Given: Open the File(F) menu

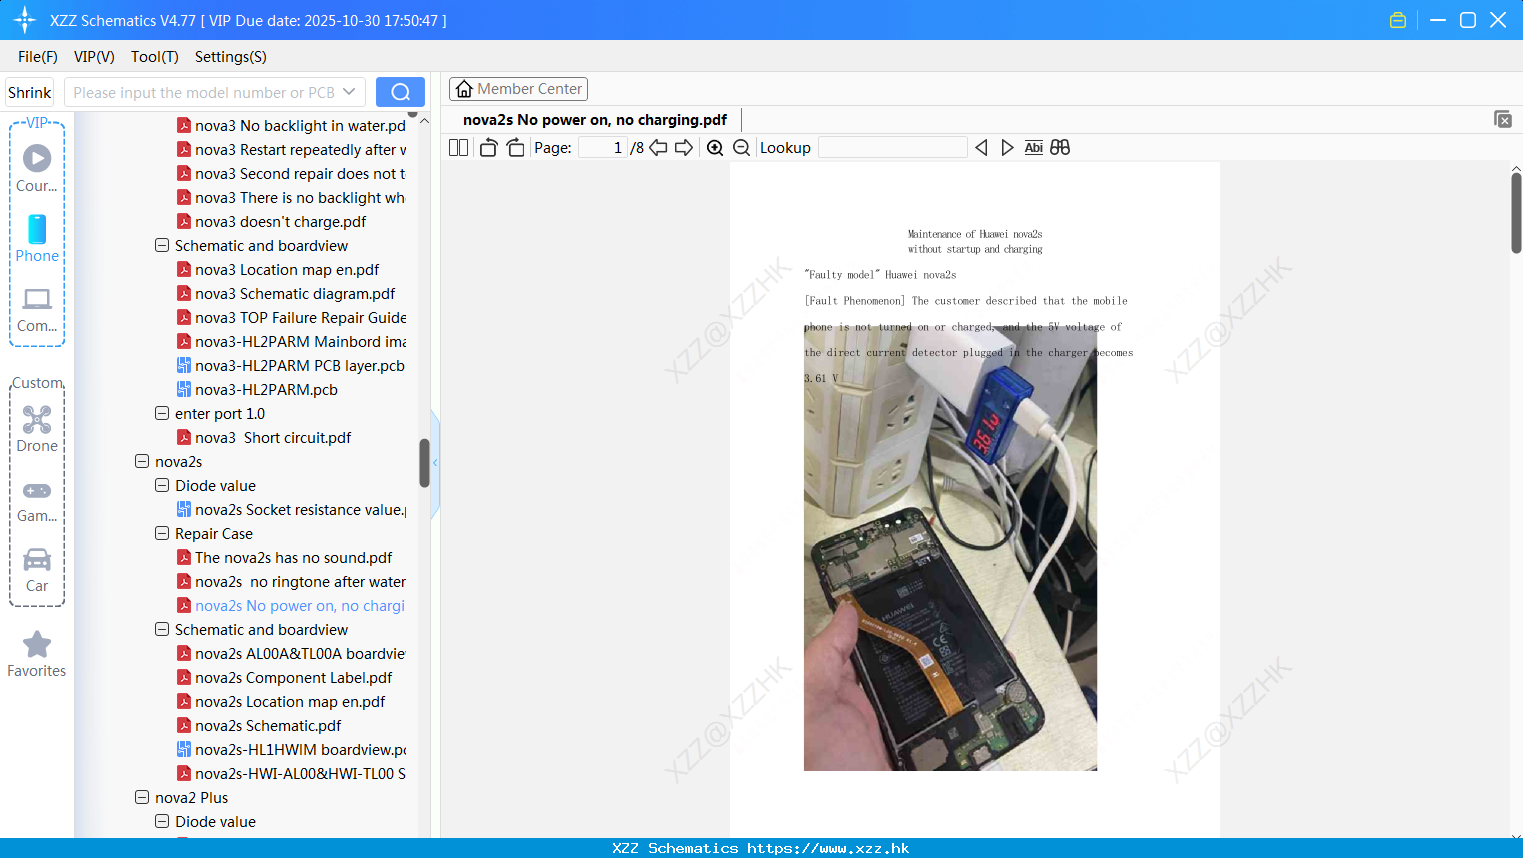Looking at the screenshot, I should click(38, 57).
